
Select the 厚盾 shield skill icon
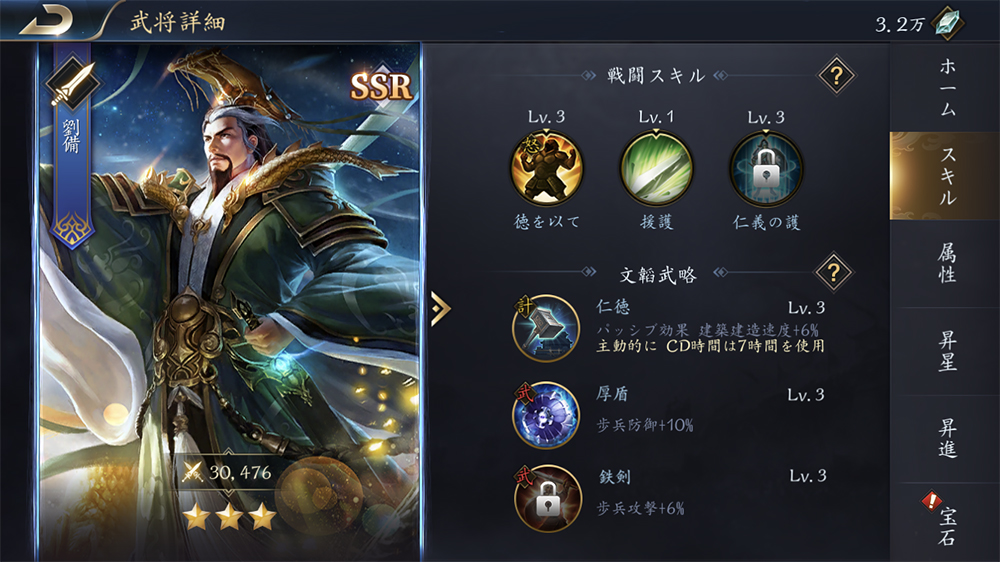546,415
